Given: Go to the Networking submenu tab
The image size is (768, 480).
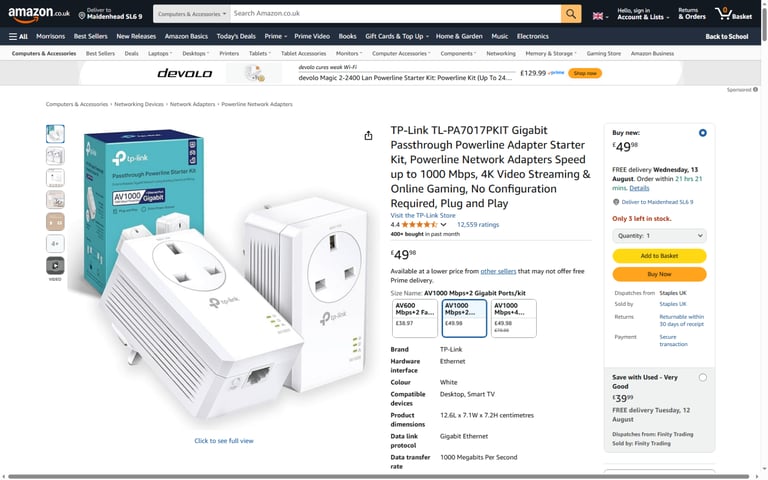Looking at the screenshot, I should (501, 53).
